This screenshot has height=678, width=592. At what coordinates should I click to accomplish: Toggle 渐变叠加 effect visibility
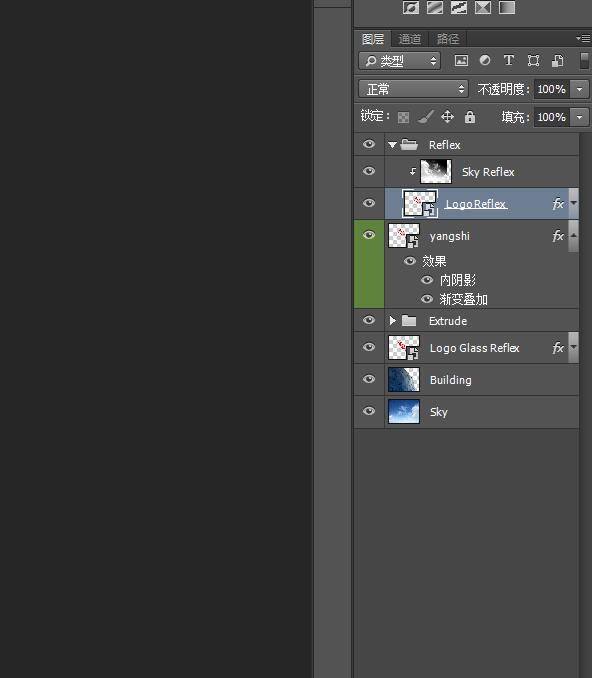[427, 299]
